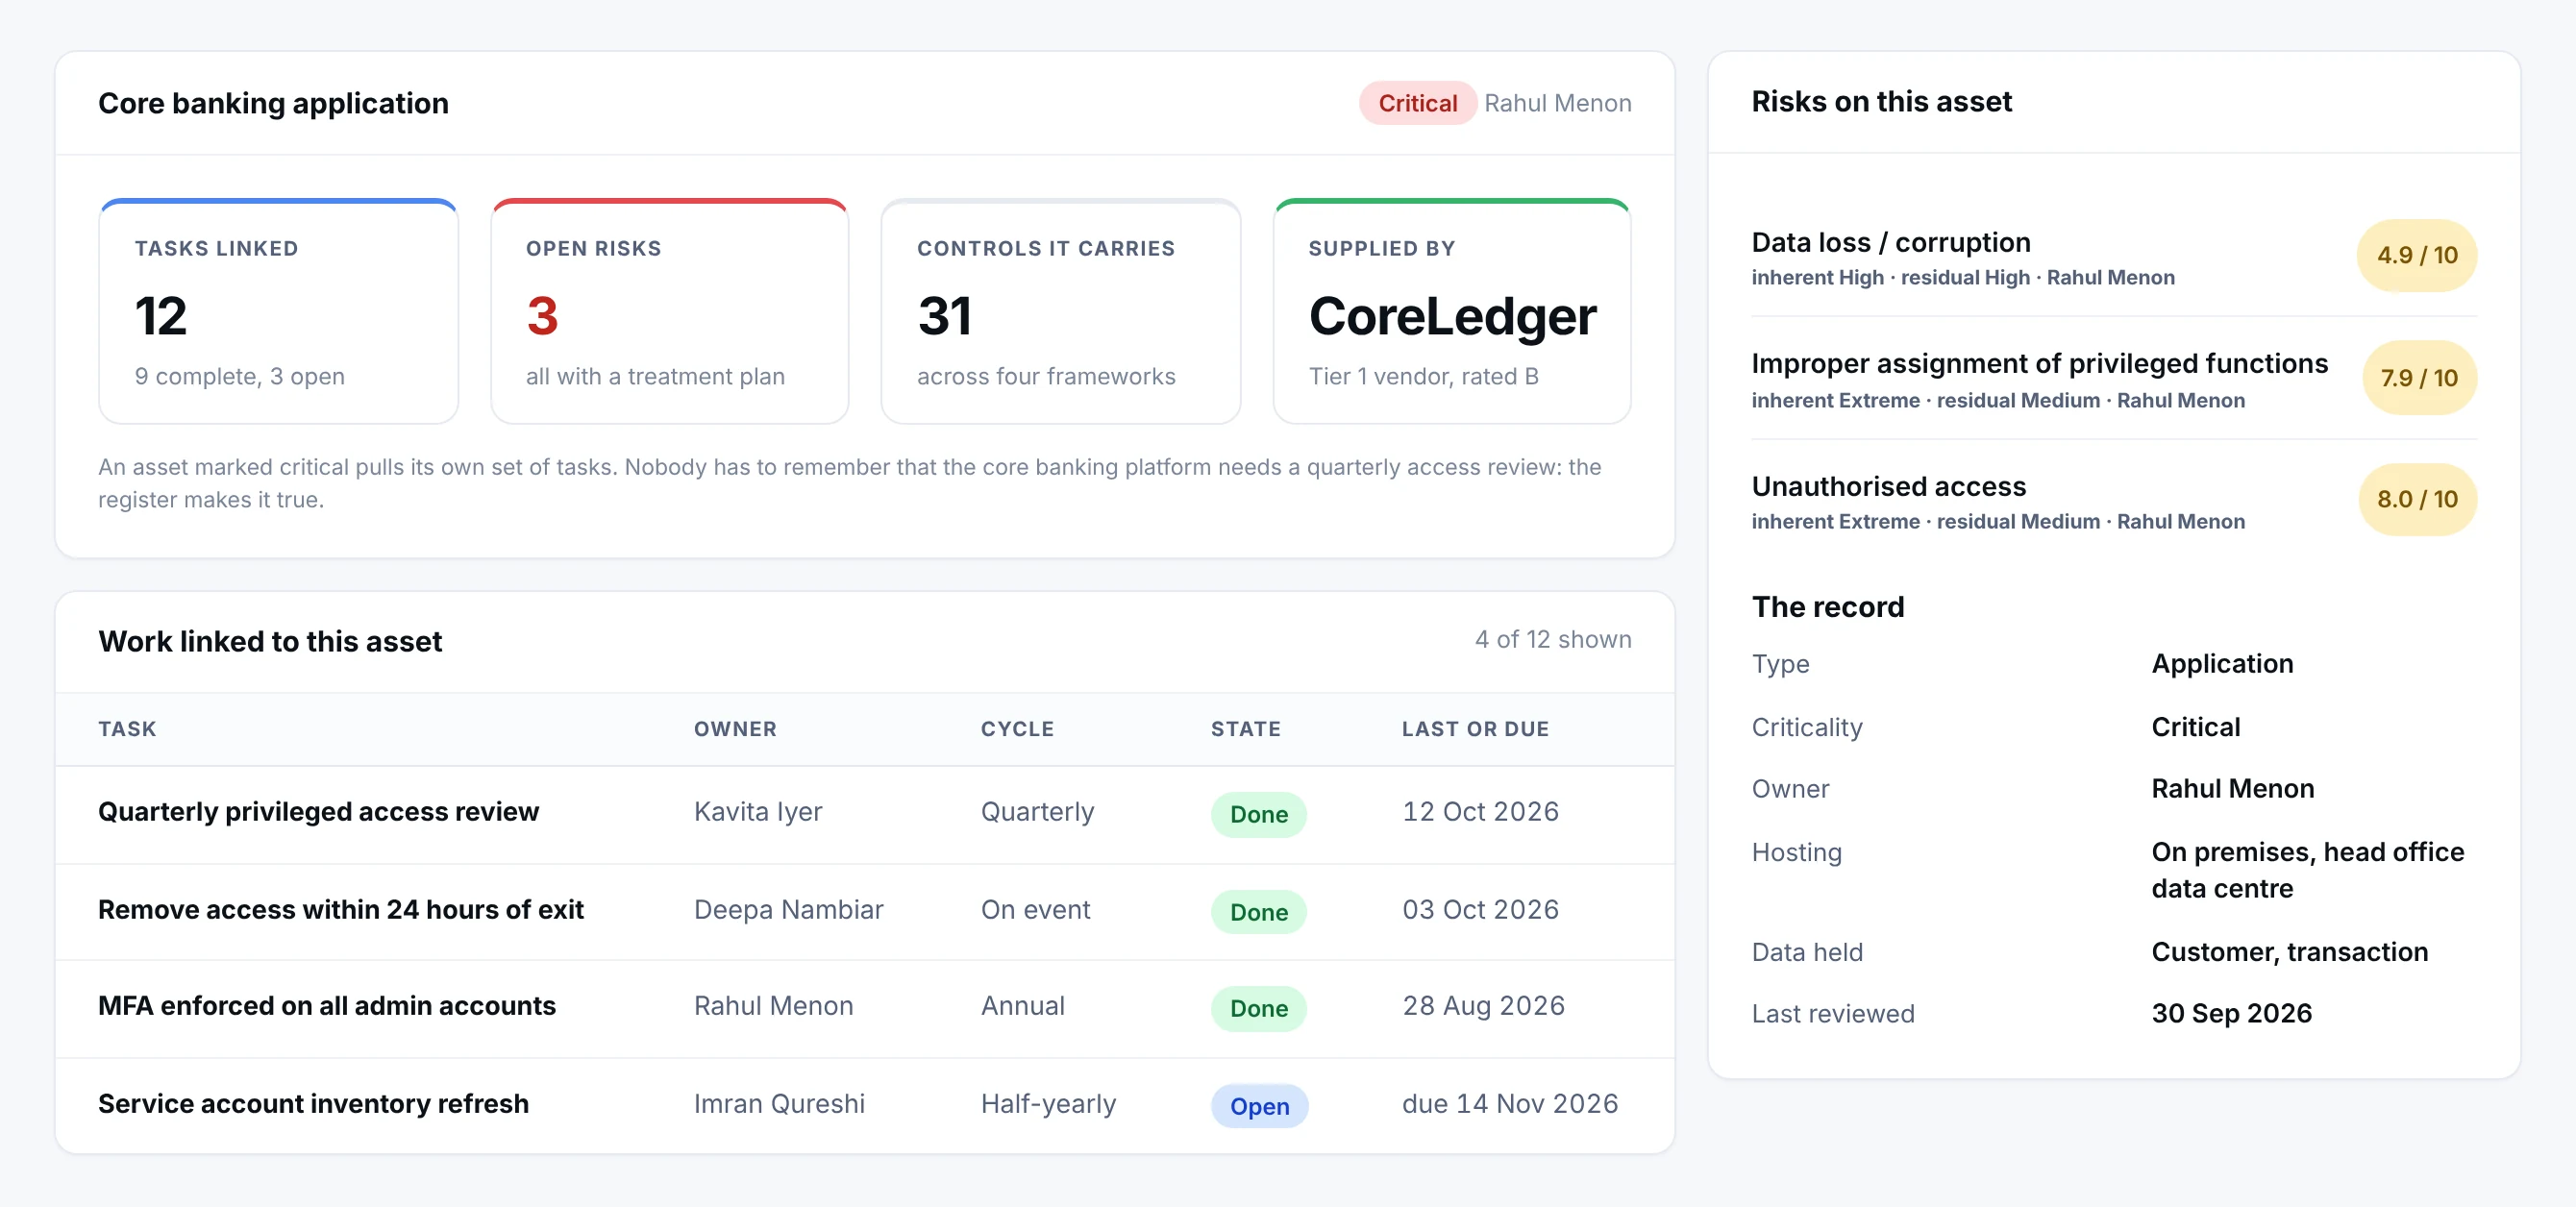
Task: Click the 'Work linked to this asset' heading
Action: (270, 641)
